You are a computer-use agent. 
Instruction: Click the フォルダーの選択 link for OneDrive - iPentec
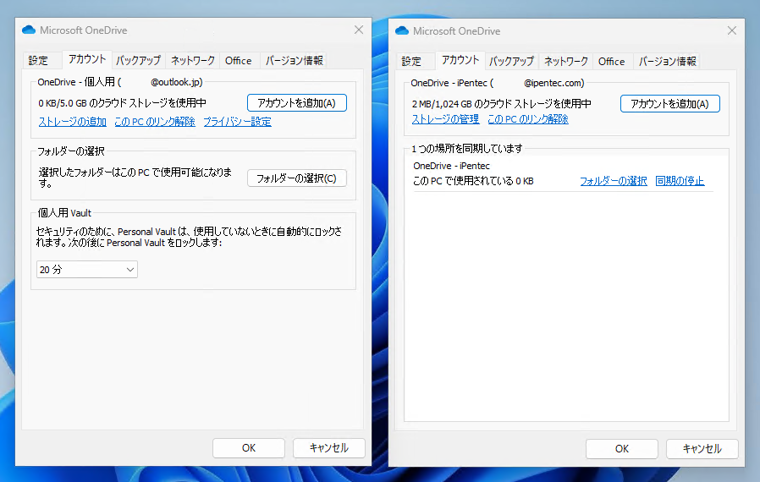(614, 181)
